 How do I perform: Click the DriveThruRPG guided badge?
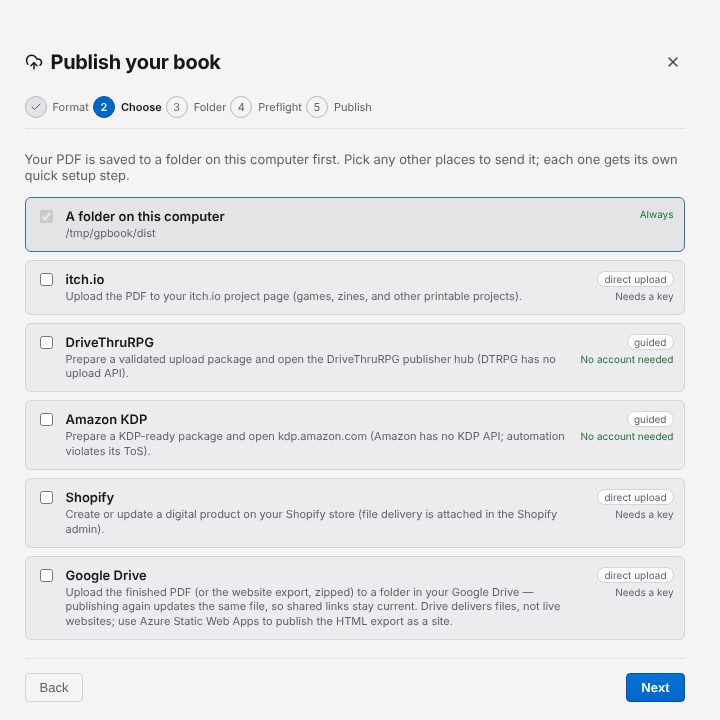(650, 342)
